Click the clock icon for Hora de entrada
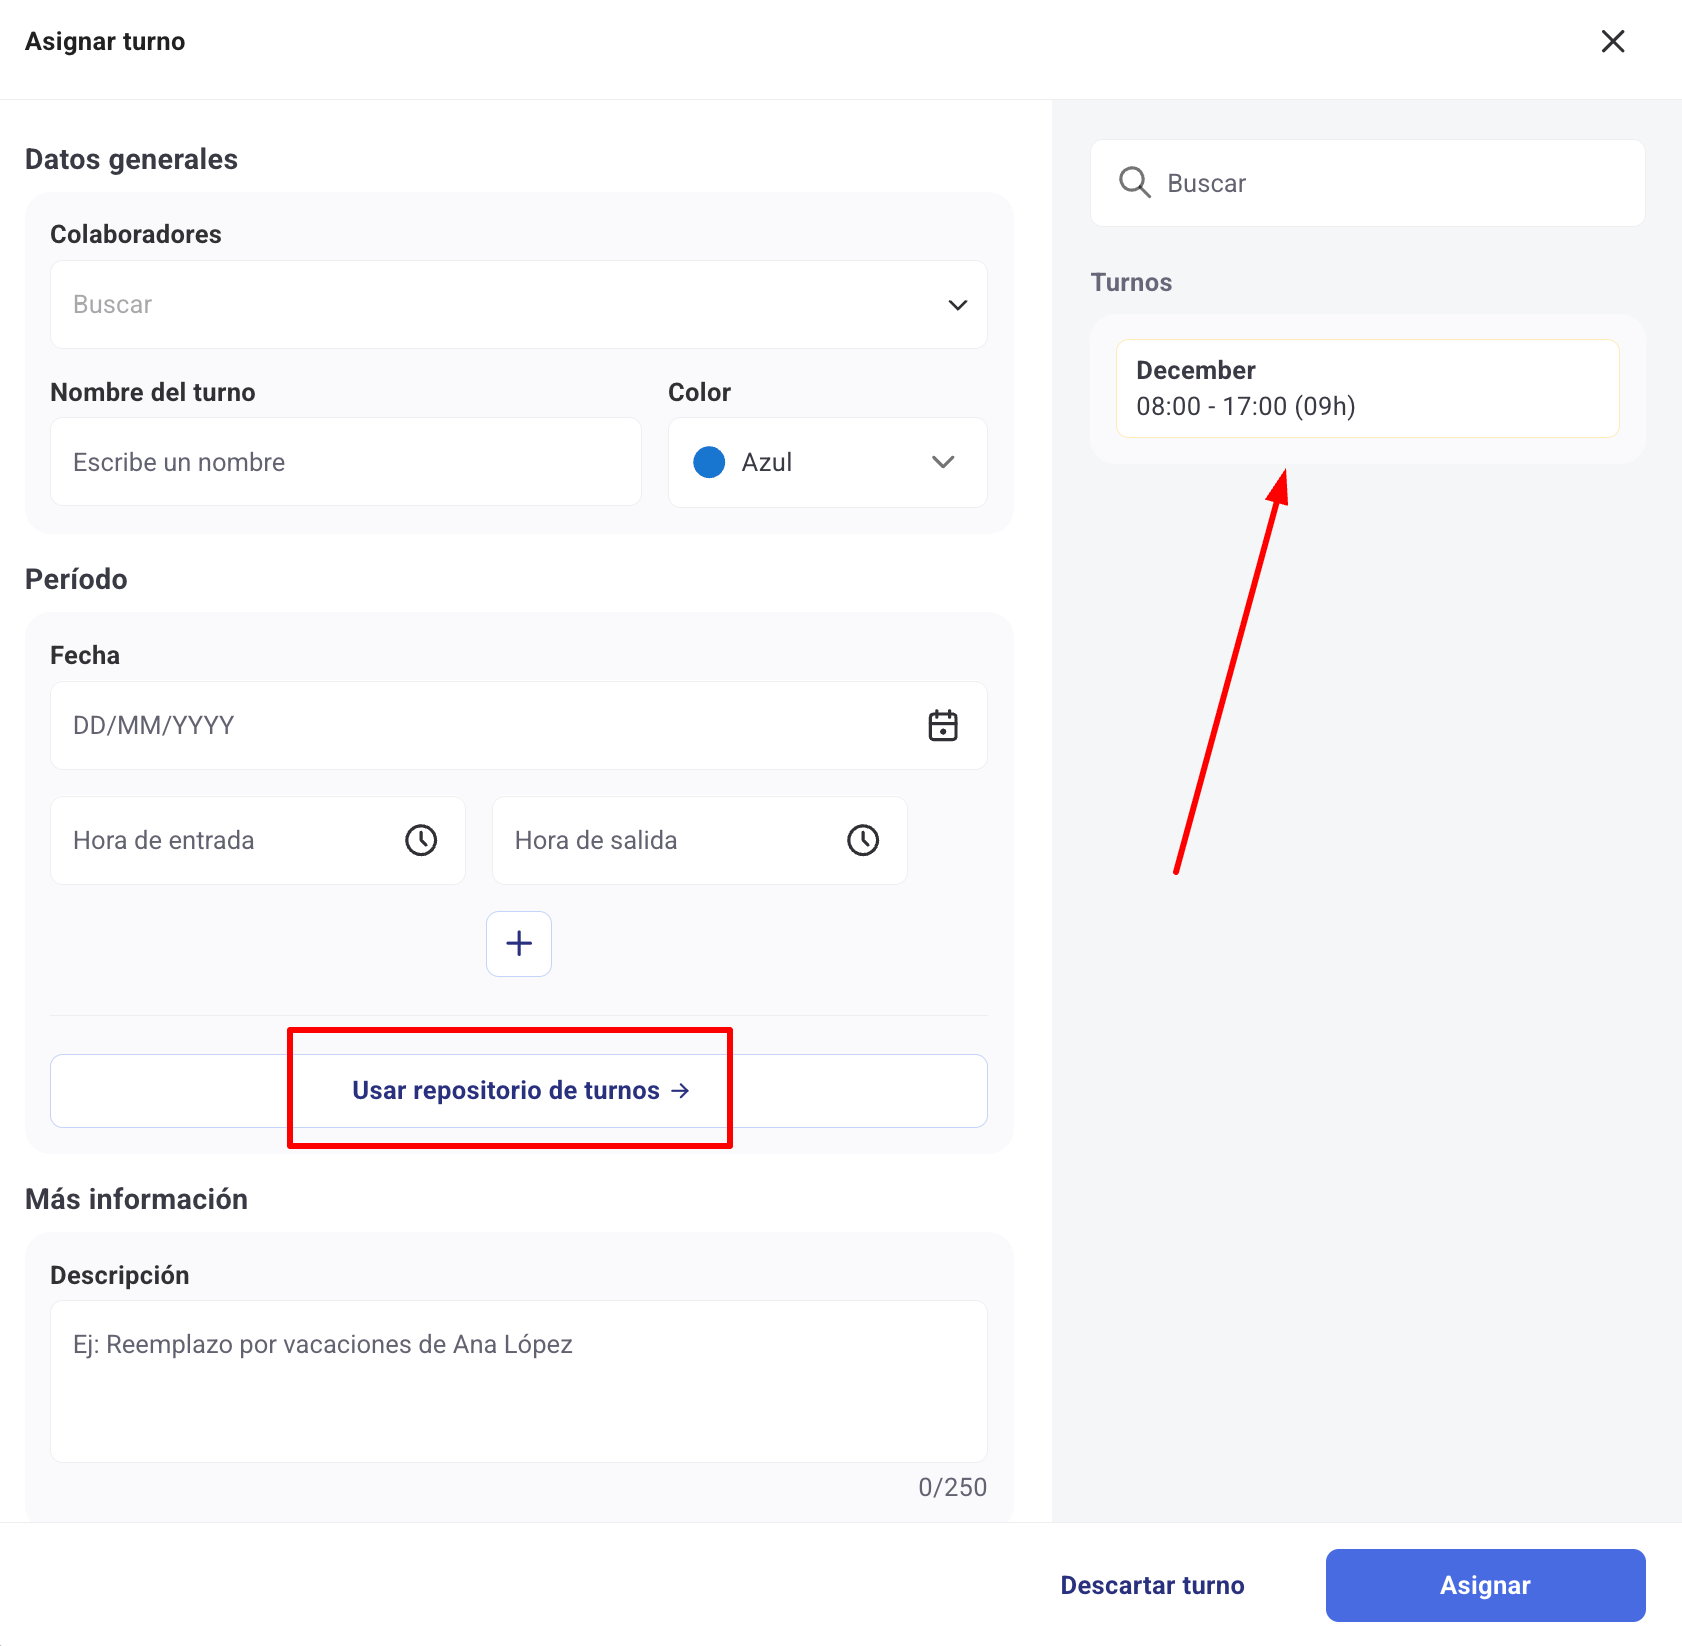 click(421, 840)
